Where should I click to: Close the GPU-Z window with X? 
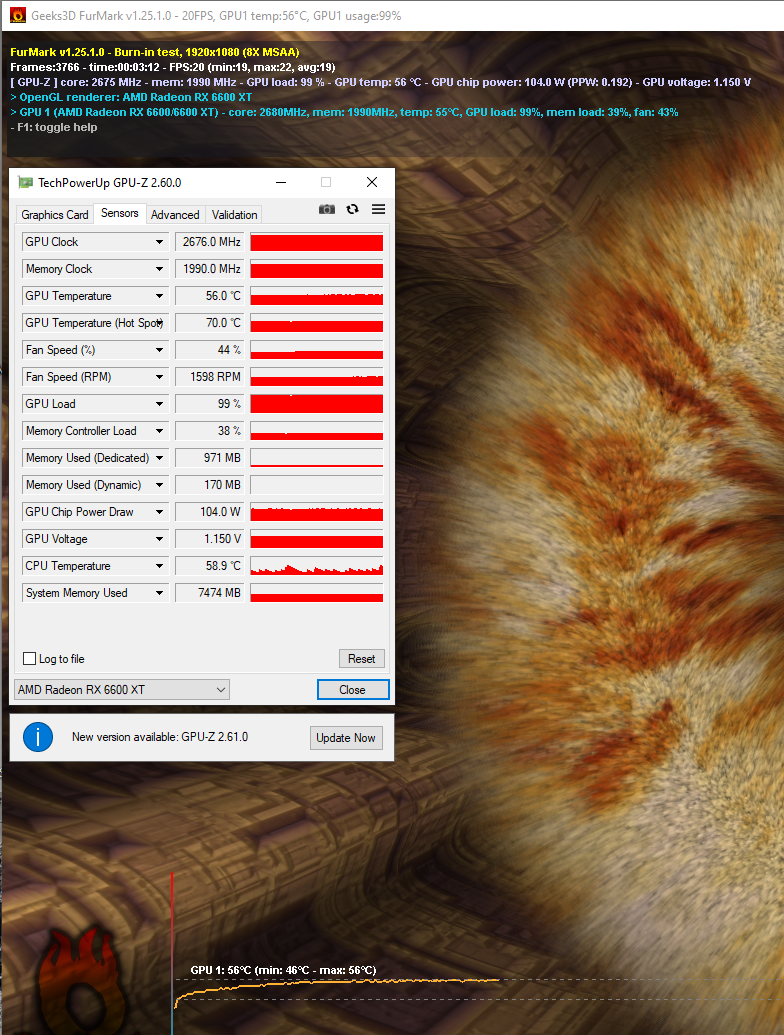(x=372, y=182)
